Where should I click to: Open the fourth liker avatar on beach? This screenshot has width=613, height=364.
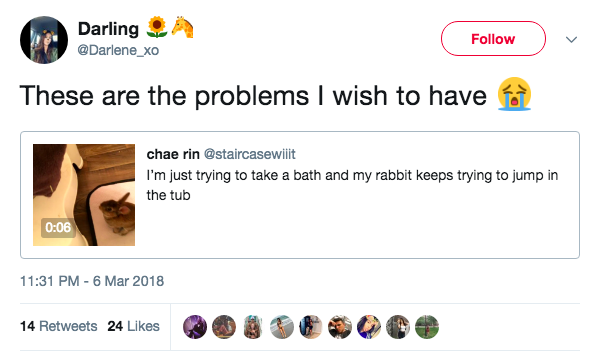[x=281, y=327]
